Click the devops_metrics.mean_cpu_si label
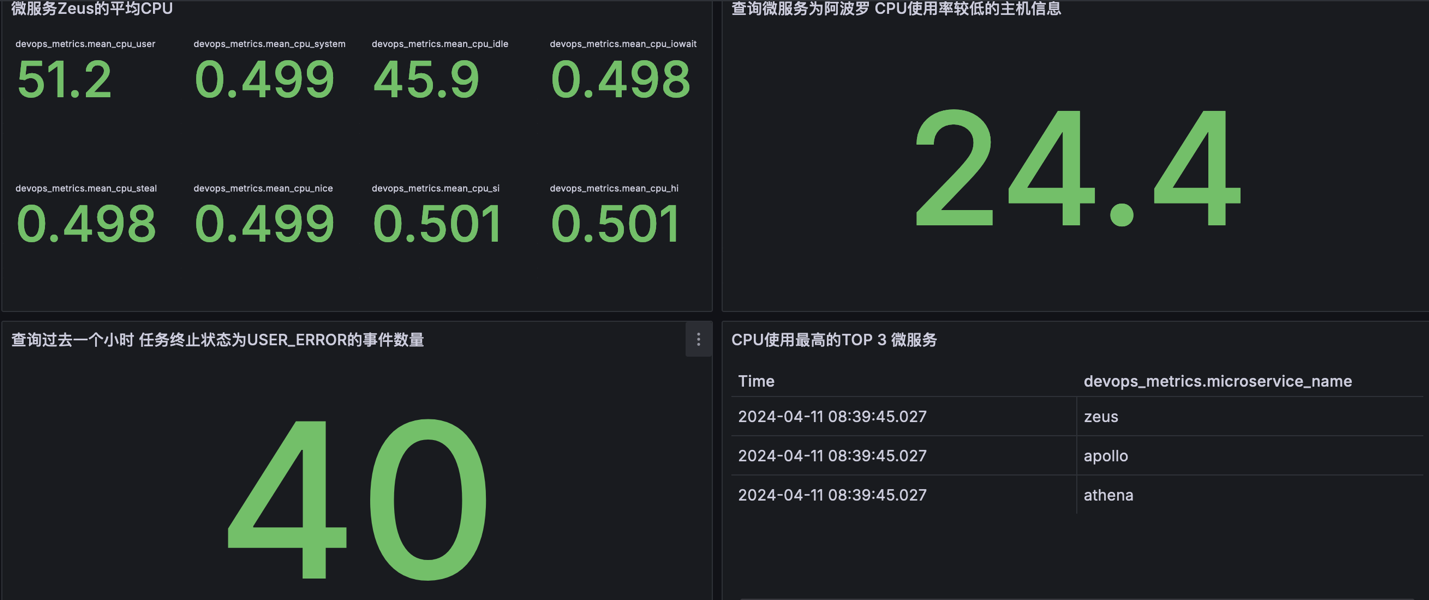Viewport: 1429px width, 600px height. click(436, 188)
